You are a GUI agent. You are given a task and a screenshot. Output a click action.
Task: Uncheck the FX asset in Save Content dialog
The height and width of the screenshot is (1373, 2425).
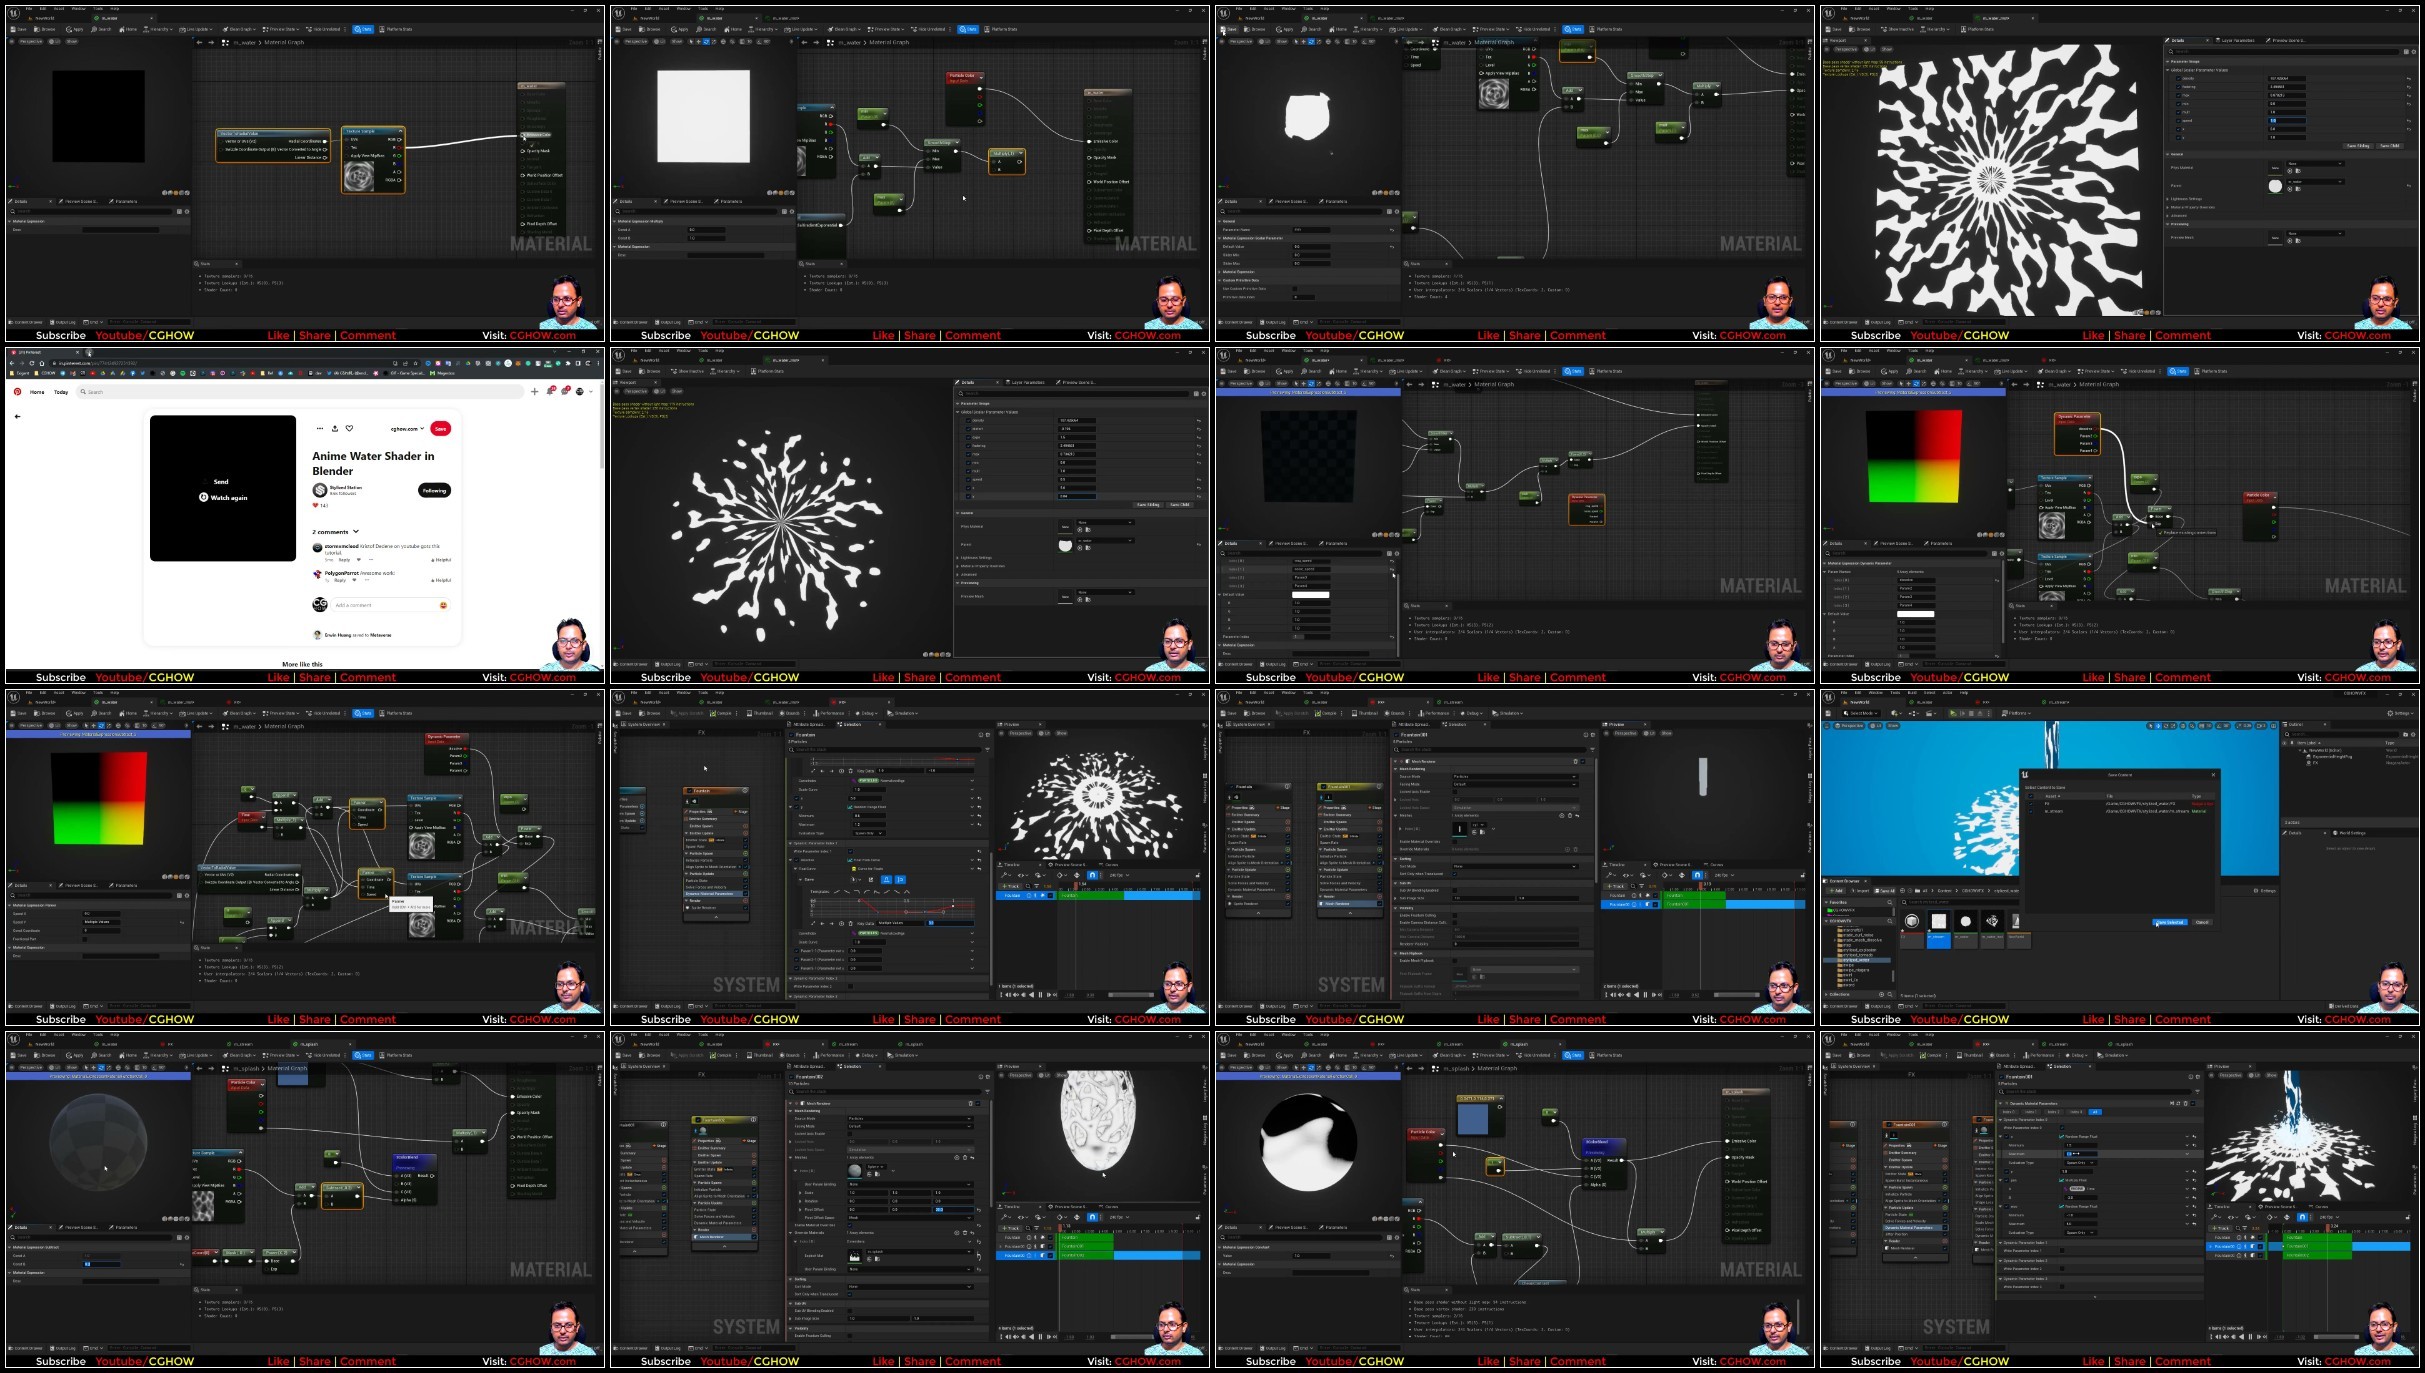2031,803
